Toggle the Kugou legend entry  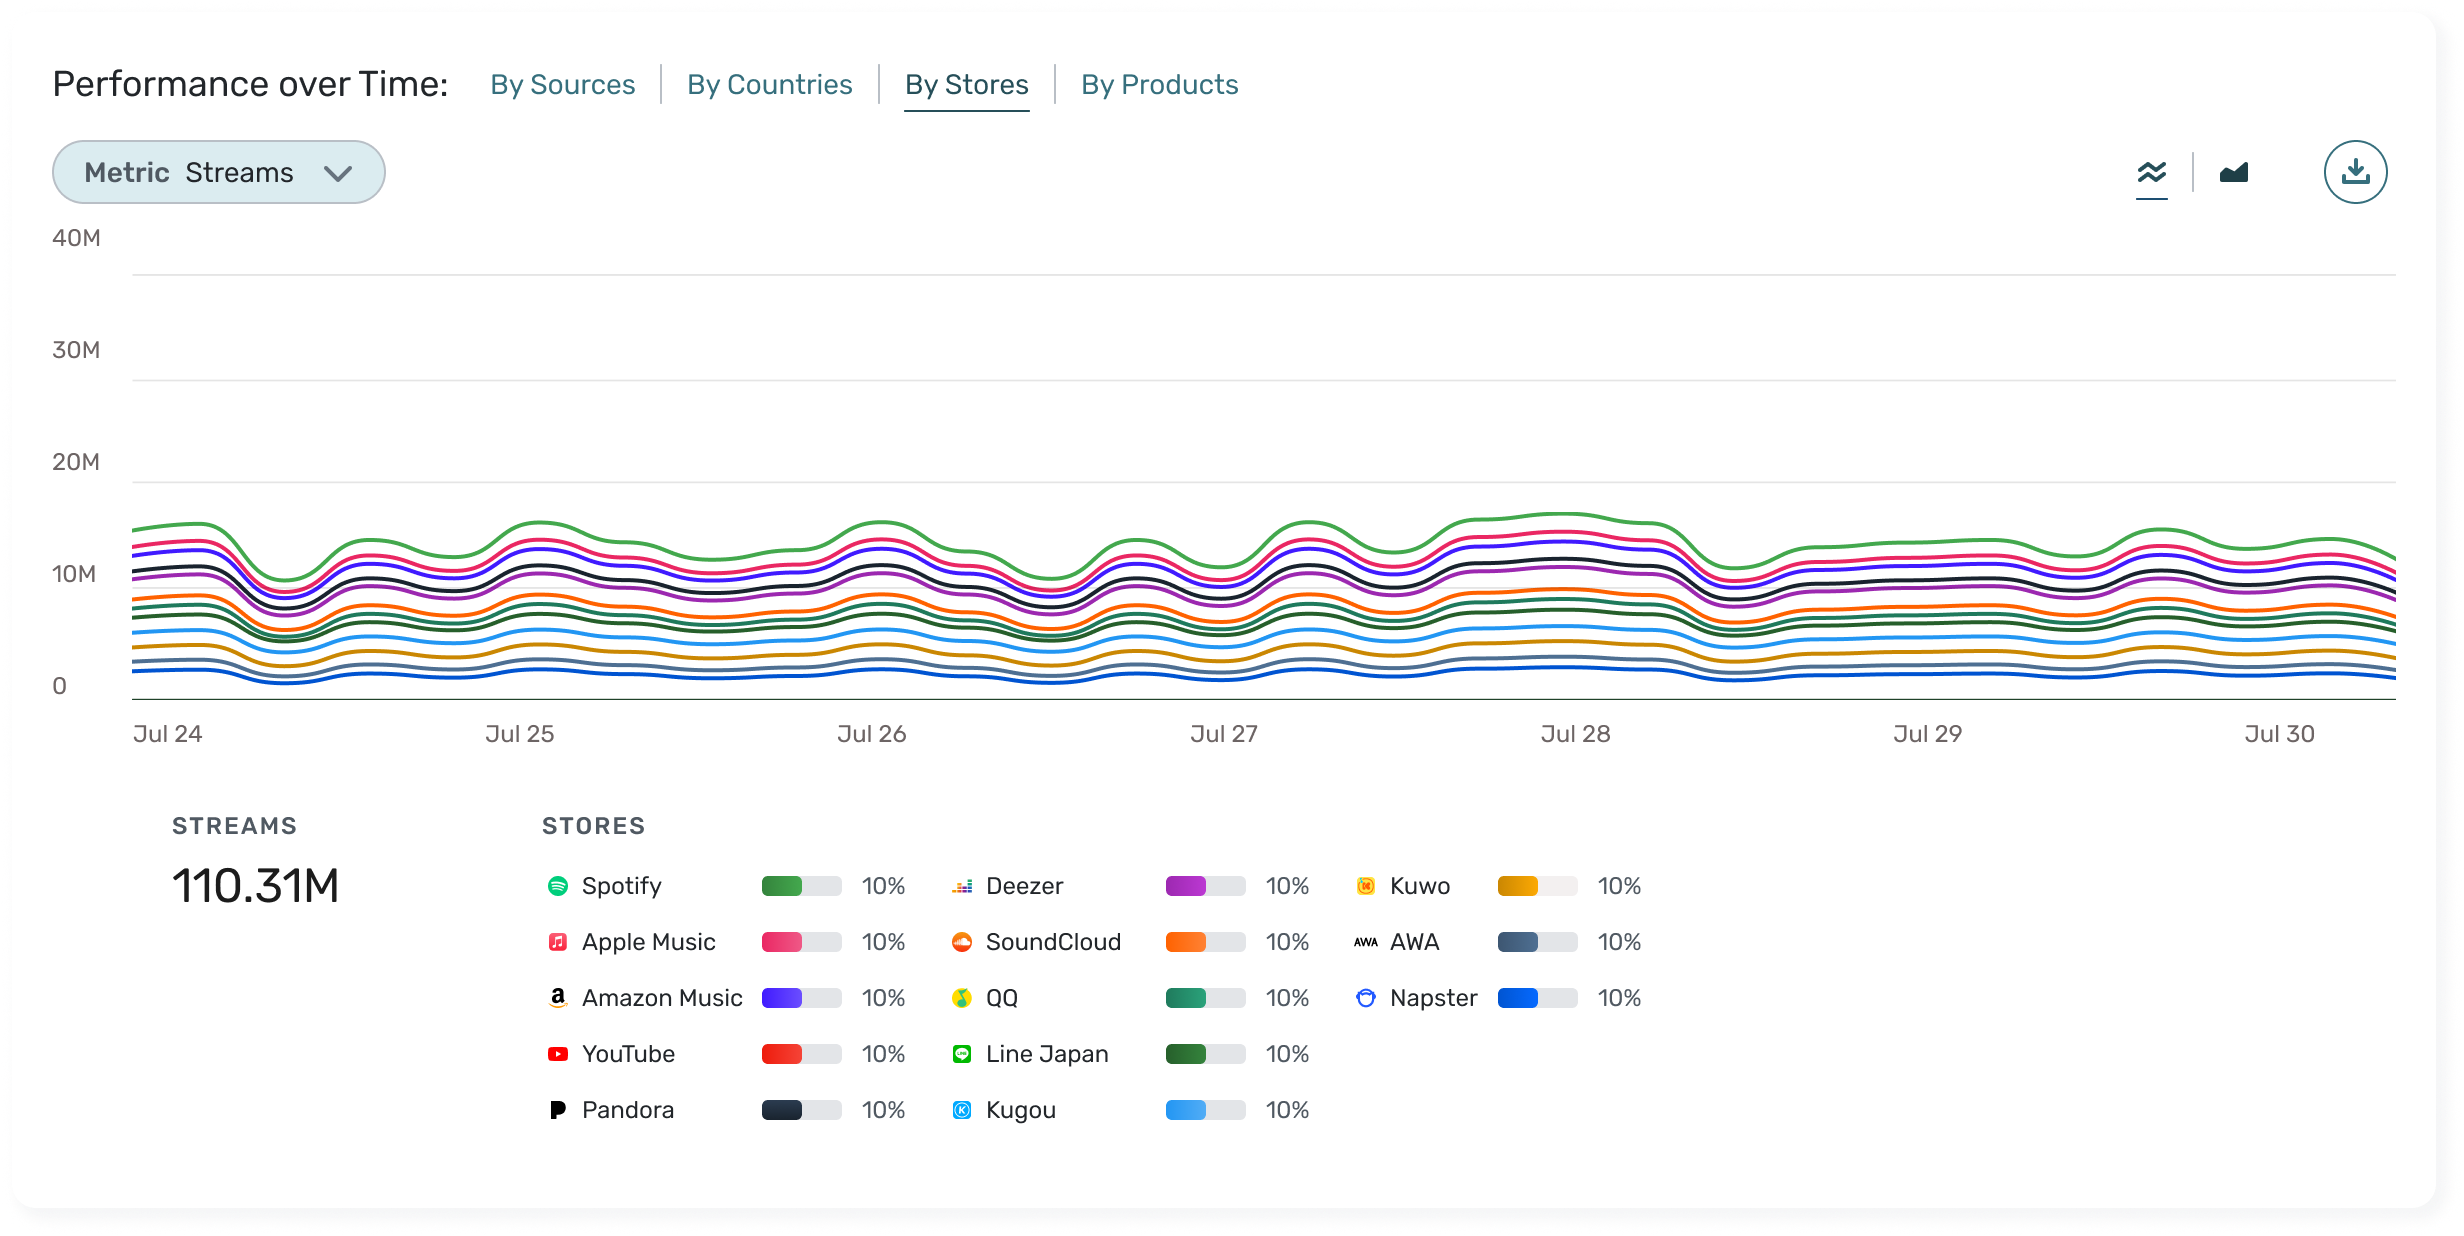[1020, 1110]
